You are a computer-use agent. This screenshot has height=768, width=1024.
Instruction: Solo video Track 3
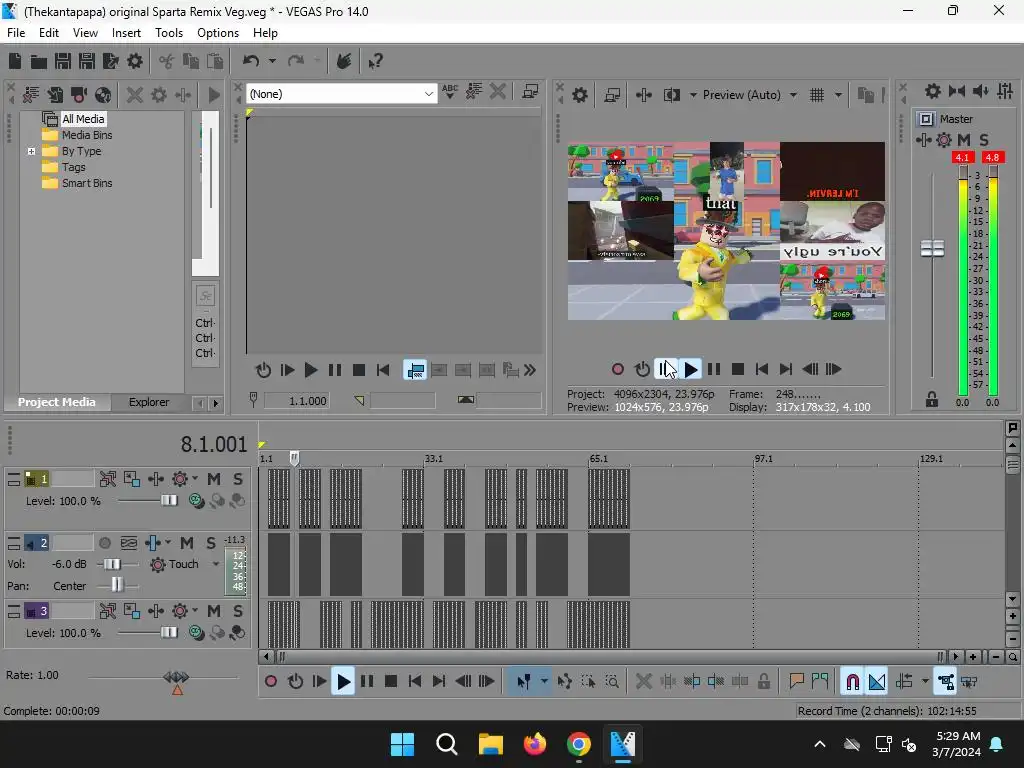coord(238,611)
